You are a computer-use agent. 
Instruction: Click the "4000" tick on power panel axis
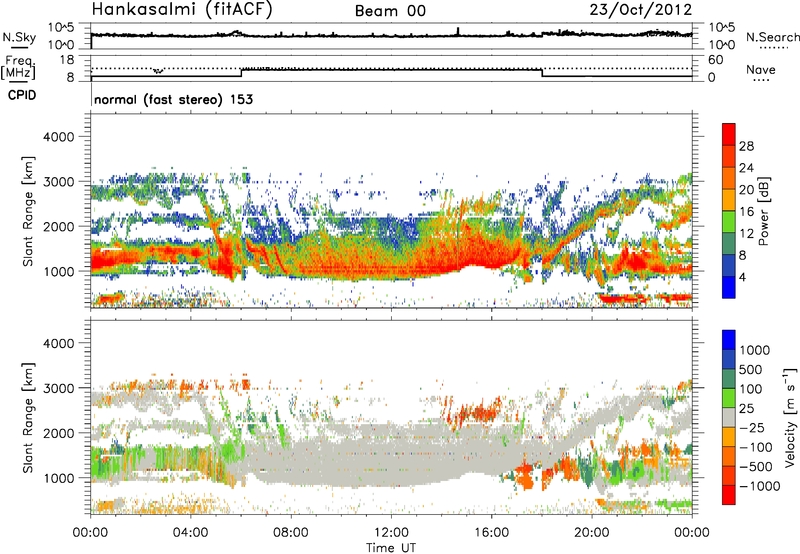click(x=58, y=137)
